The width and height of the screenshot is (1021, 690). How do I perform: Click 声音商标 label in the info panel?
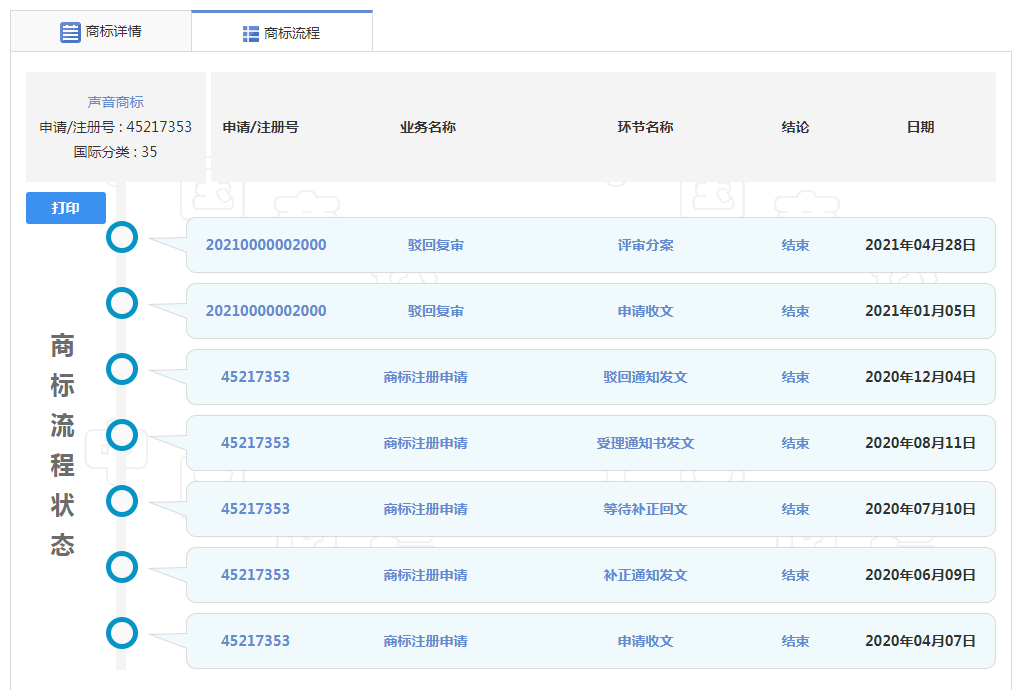[115, 102]
